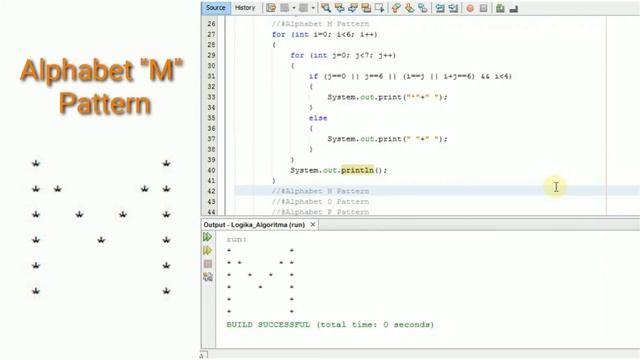Click the Shift Line Left icon
Screen dimensions: 640x360
click(x=440, y=8)
